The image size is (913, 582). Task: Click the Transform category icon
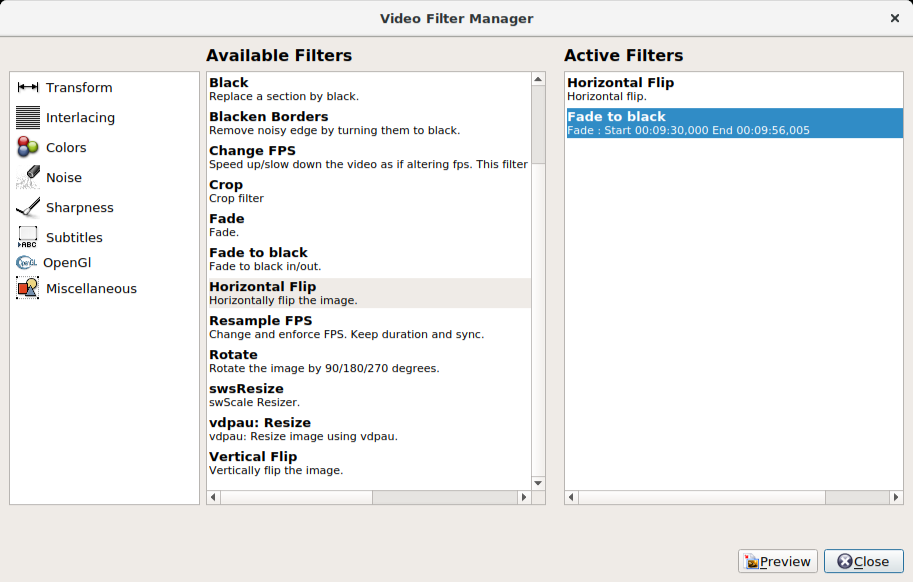[28, 88]
